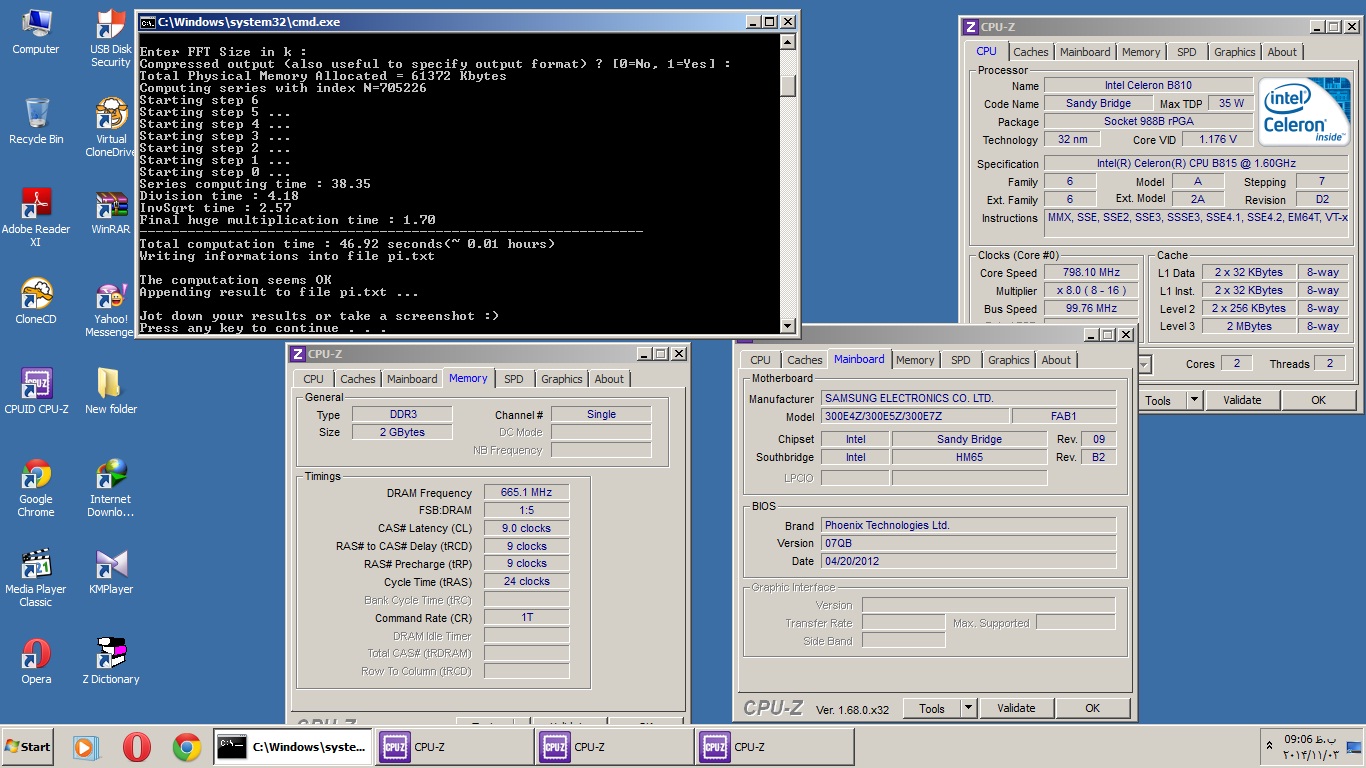Click the cmd.exe title bar icon
The image size is (1366, 768).
tap(147, 21)
